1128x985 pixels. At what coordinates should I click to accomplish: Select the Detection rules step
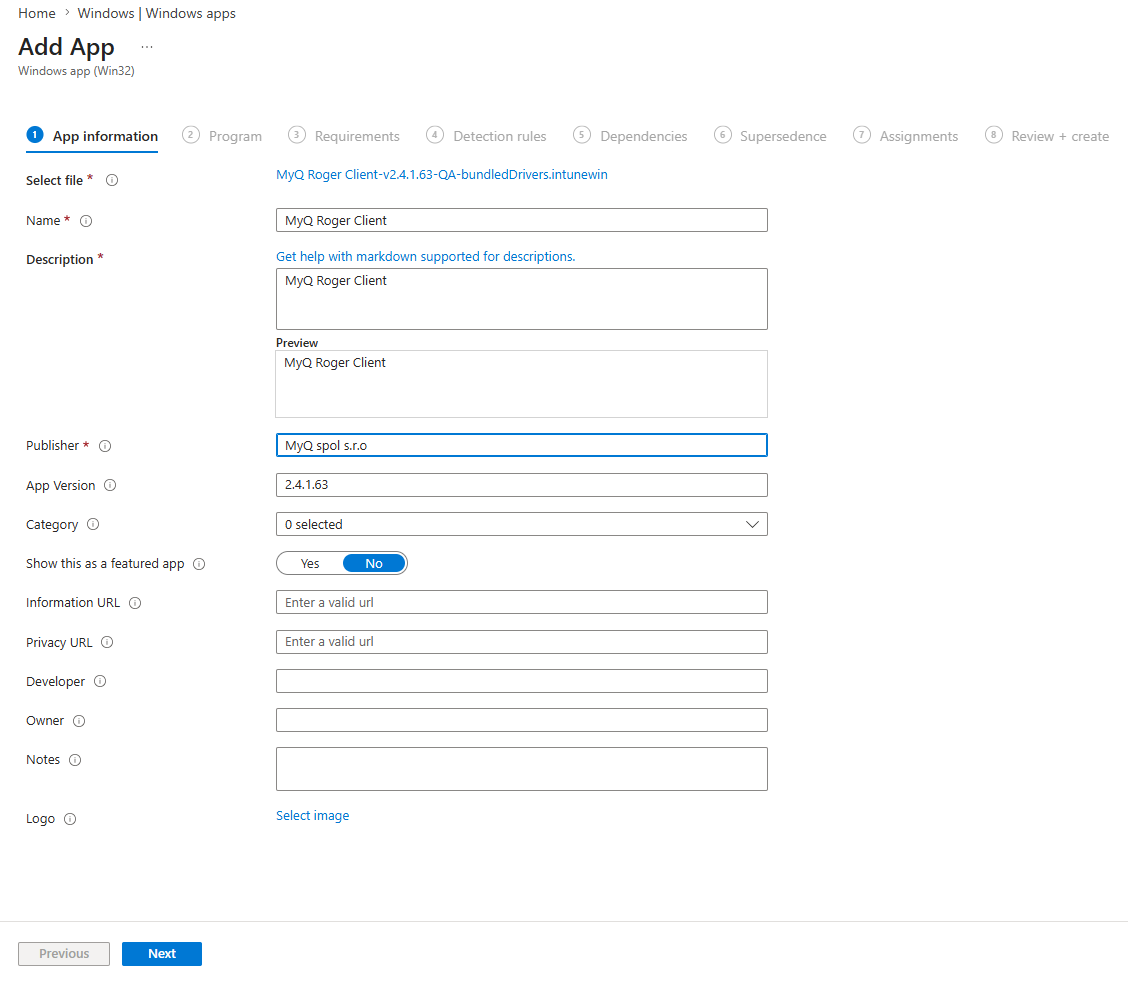[486, 136]
